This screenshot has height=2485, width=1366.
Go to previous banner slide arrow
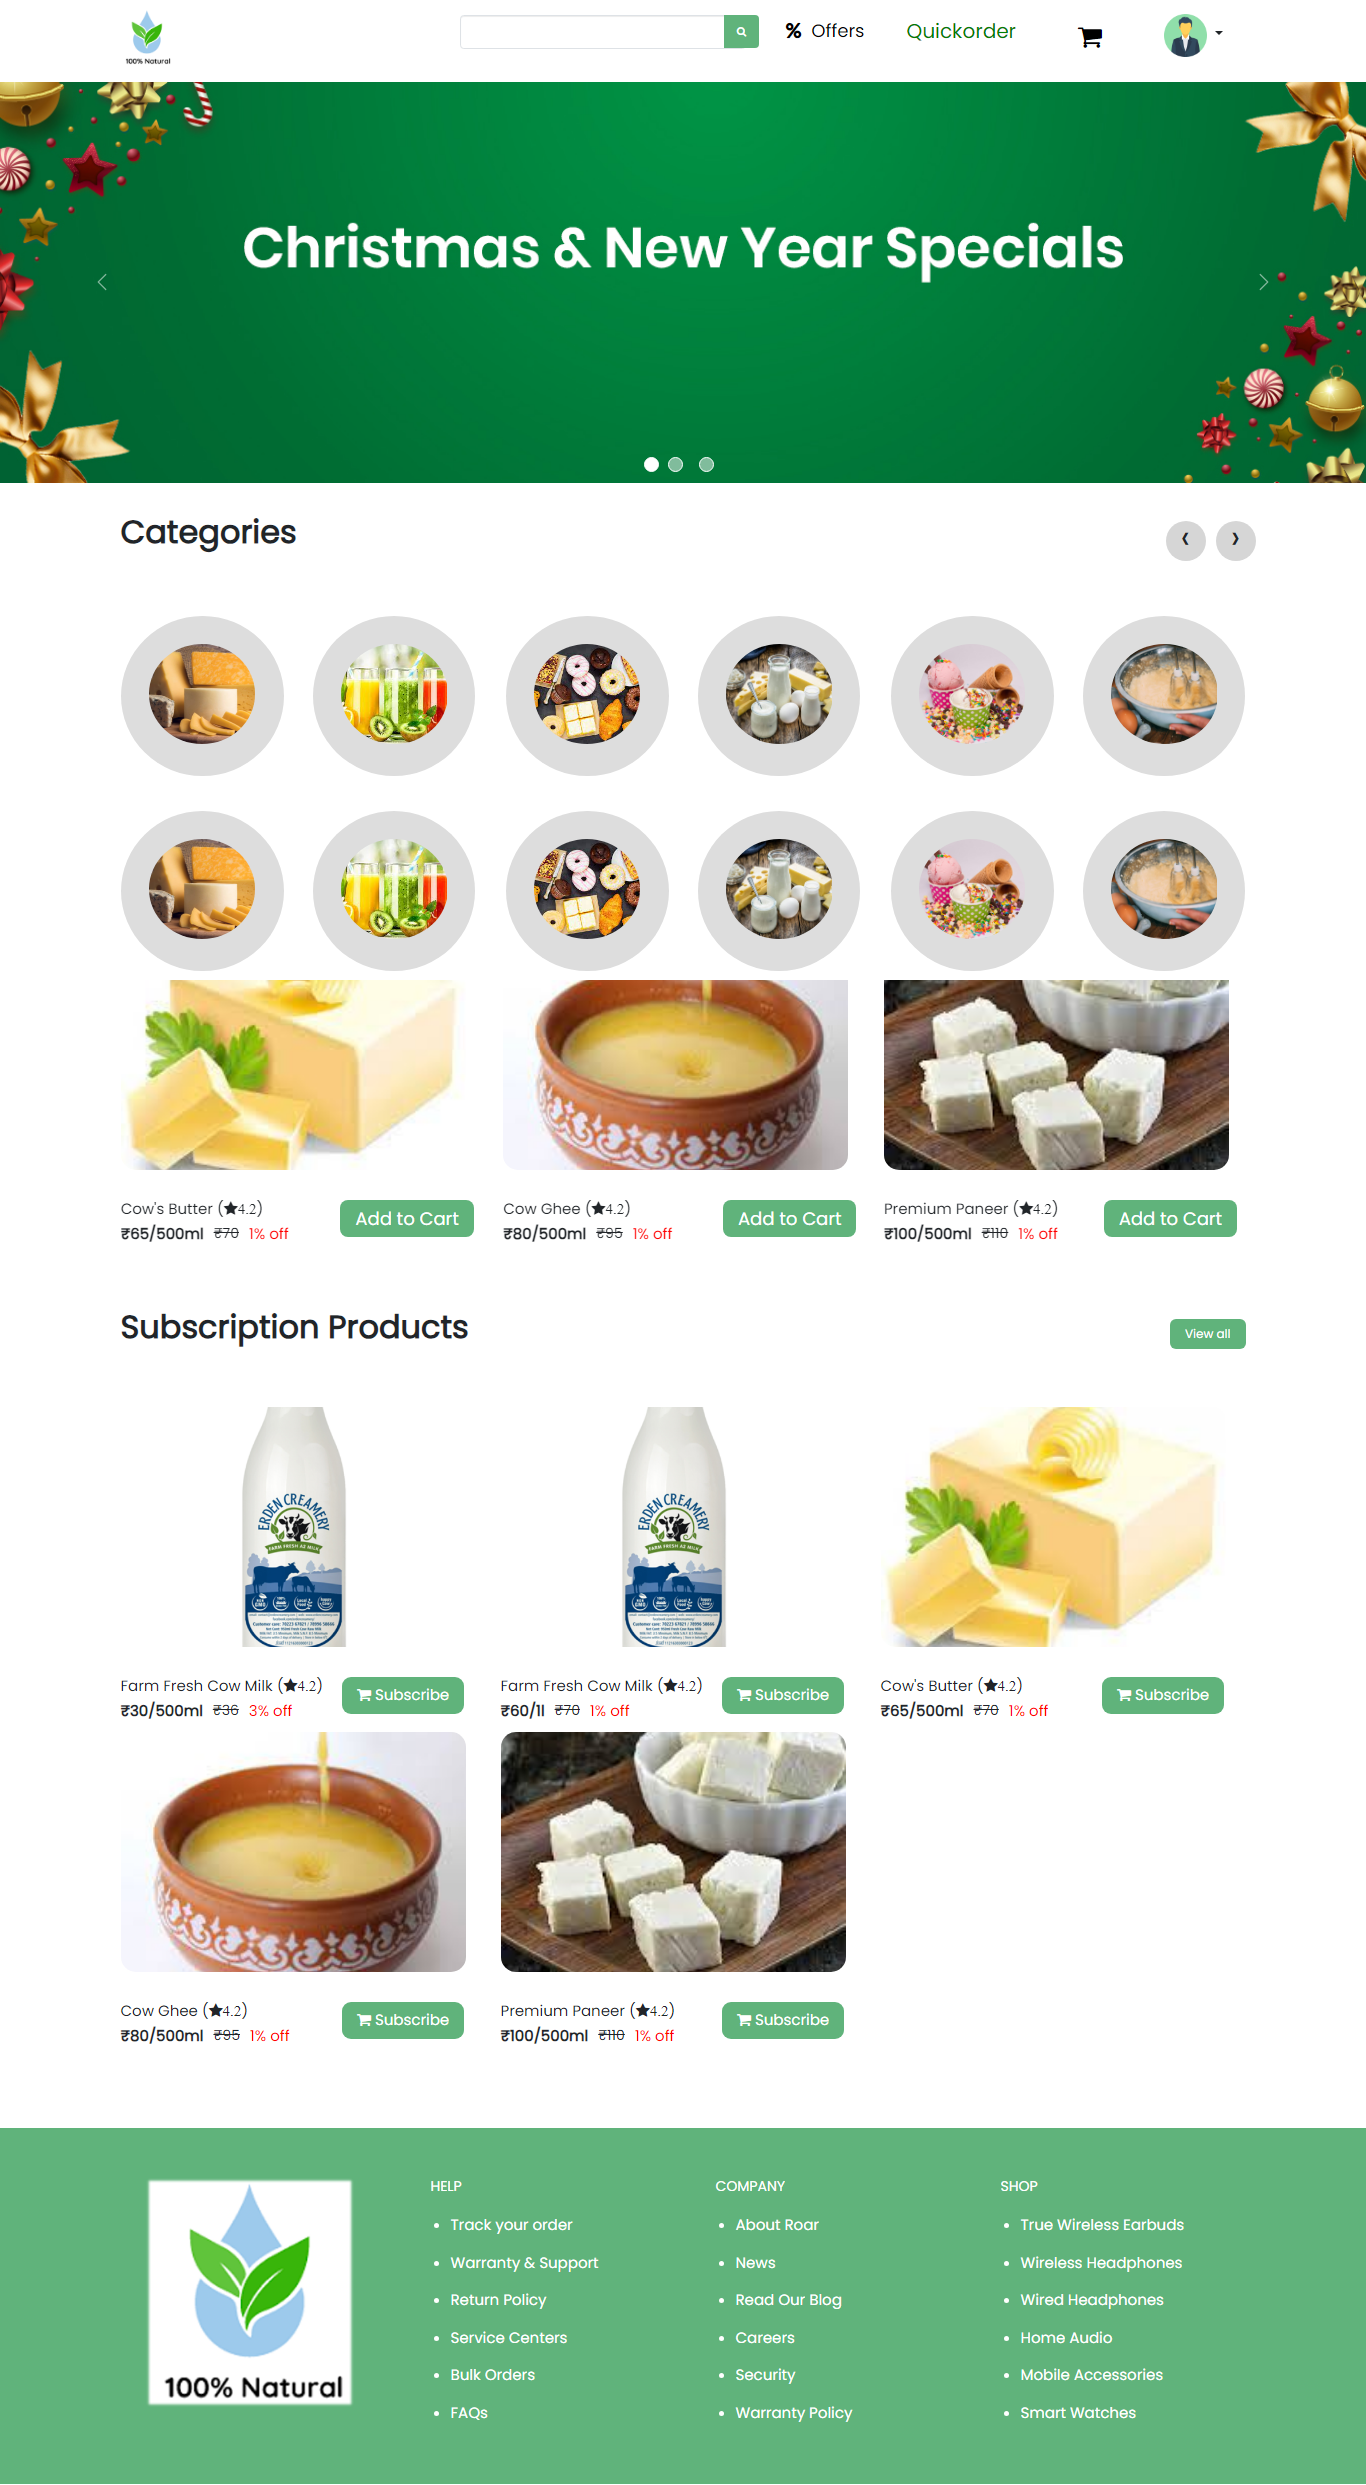point(102,283)
